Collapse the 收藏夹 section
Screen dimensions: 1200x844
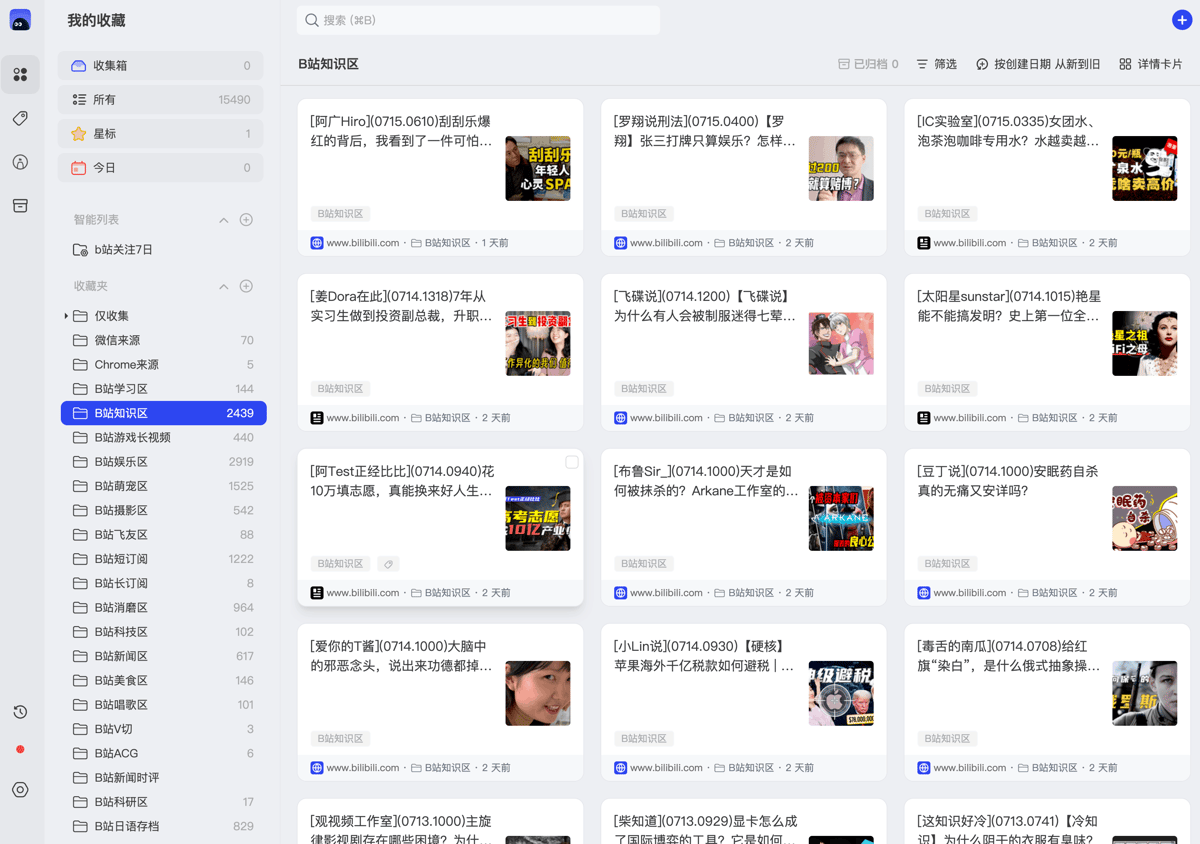click(x=224, y=286)
